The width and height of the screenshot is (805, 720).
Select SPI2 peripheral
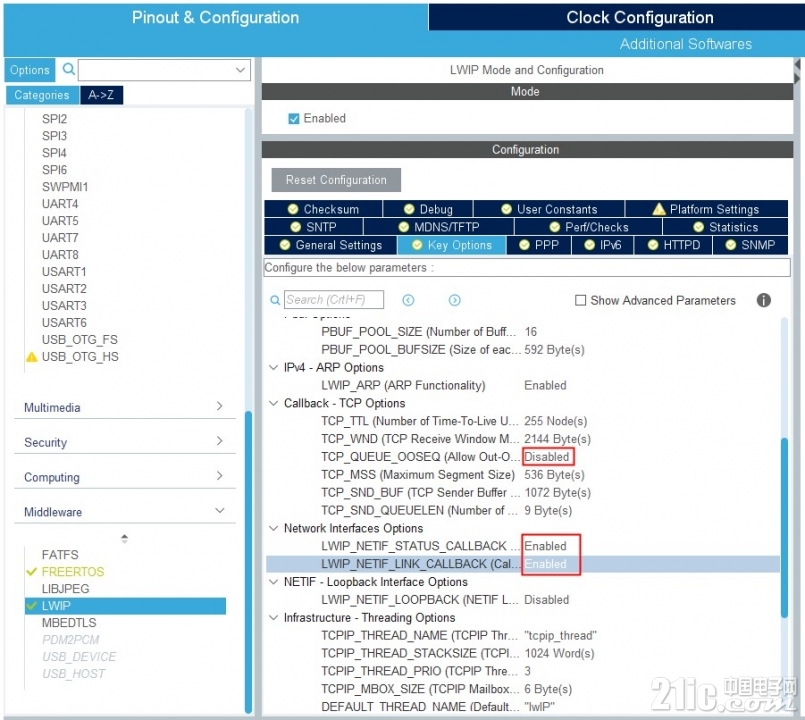tap(54, 119)
